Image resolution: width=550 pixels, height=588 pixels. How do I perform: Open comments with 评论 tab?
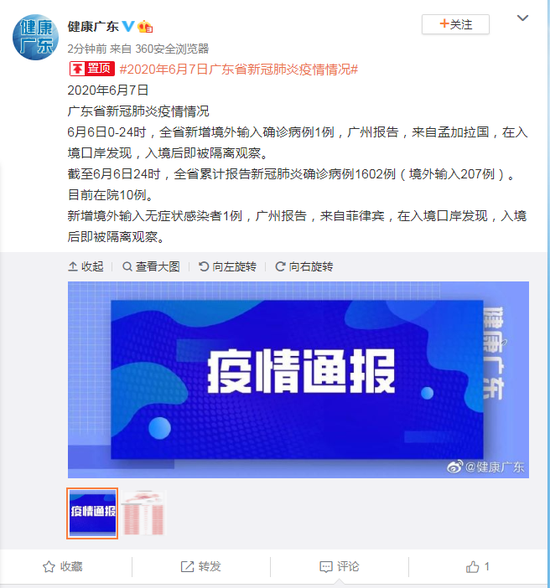(339, 566)
